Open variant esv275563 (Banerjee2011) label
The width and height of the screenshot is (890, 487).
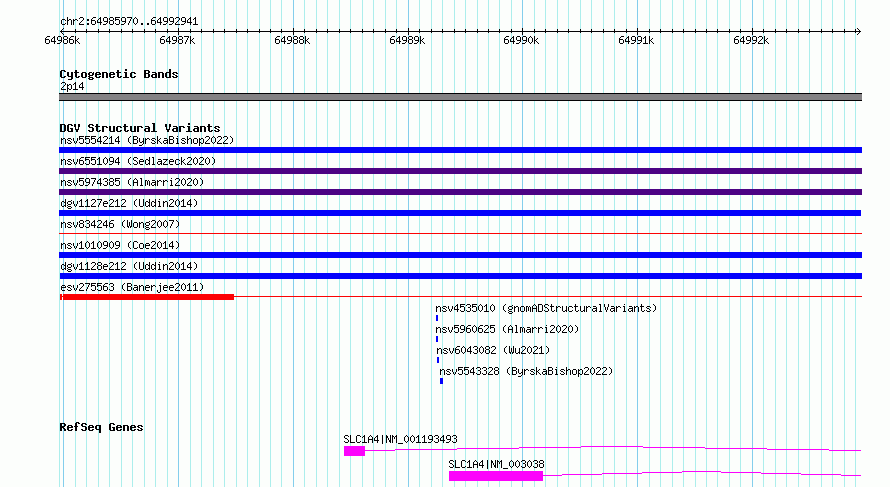[x=132, y=287]
